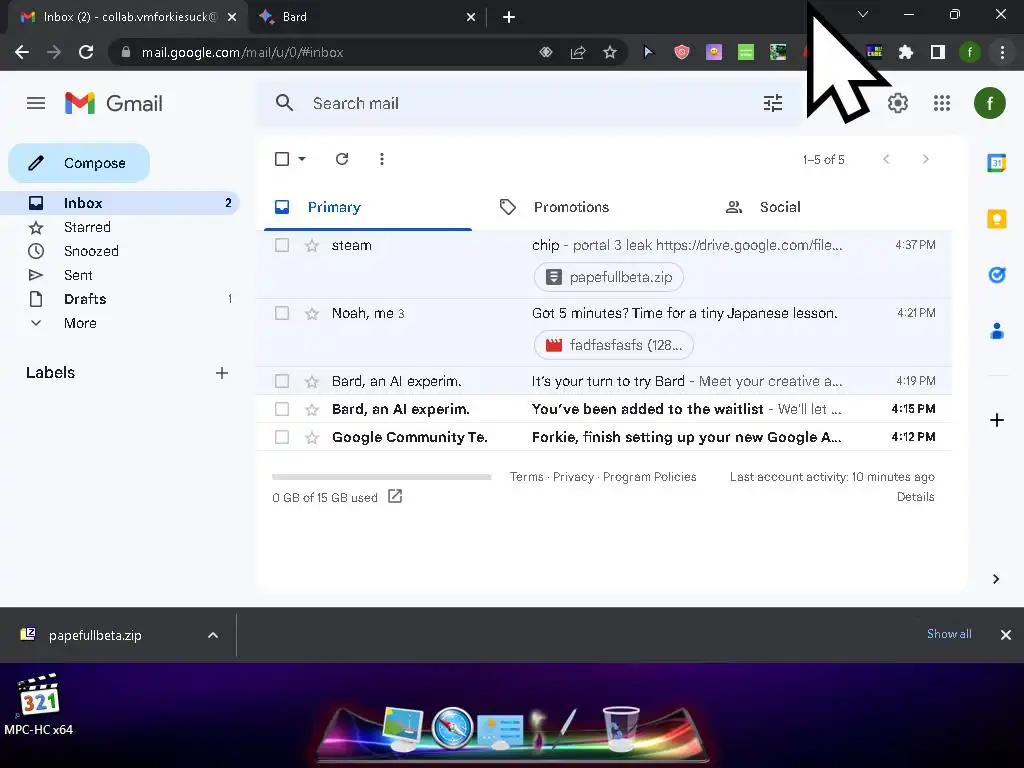Select all emails checkbox

[x=282, y=159]
